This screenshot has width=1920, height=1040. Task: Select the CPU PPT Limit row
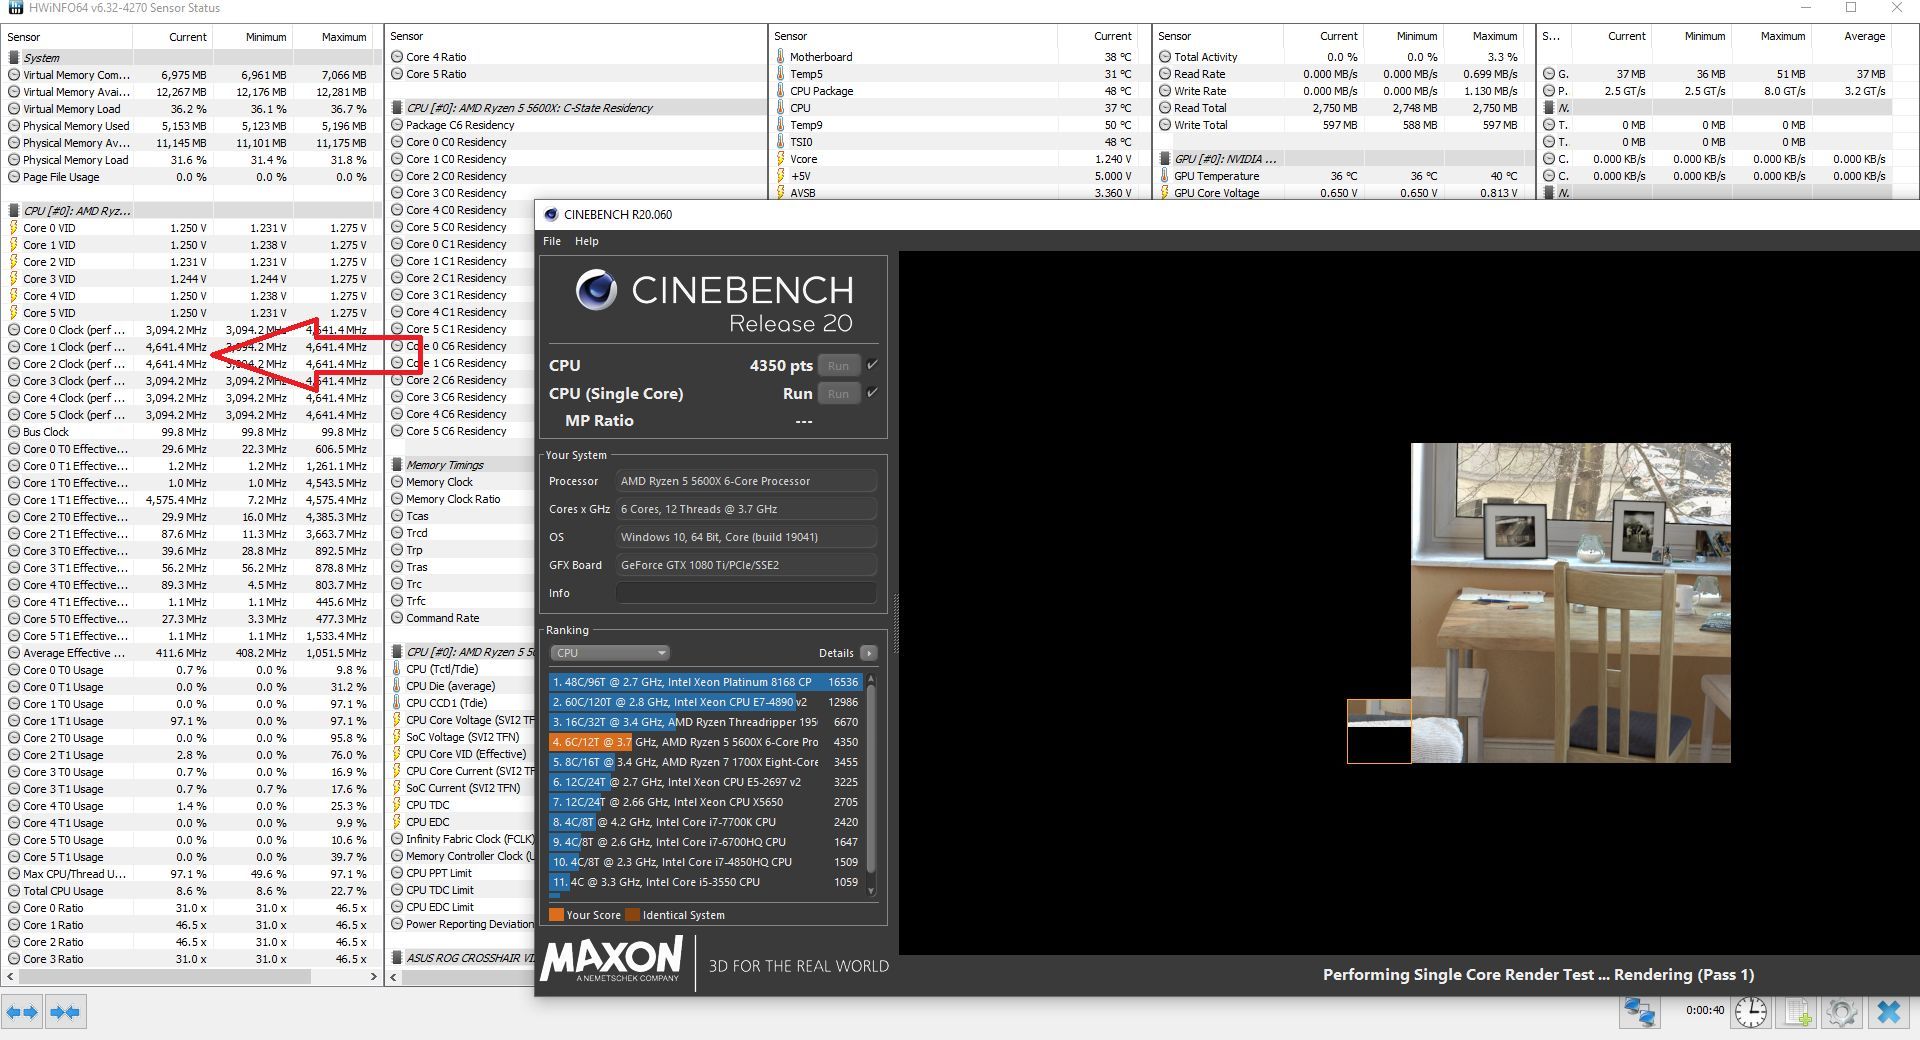click(460, 873)
